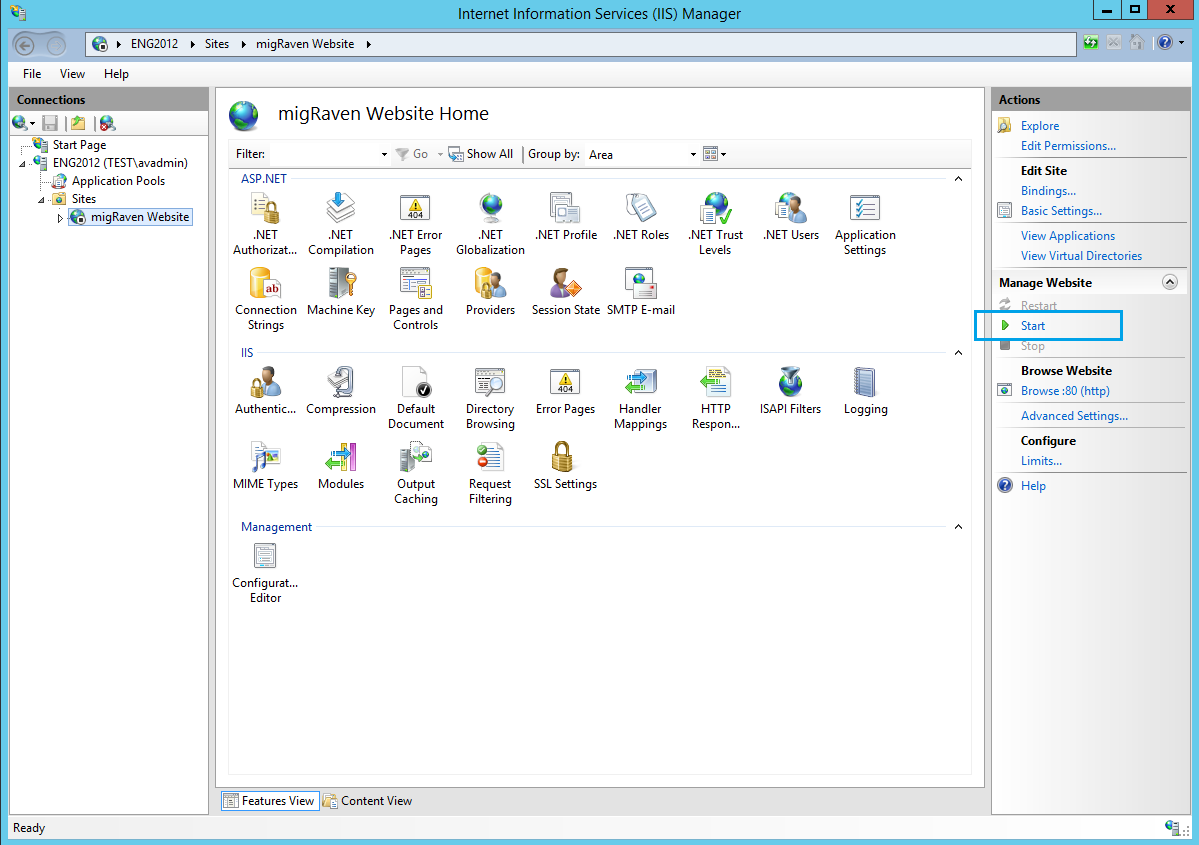Click View Virtual Directories link
This screenshot has width=1199, height=845.
tap(1081, 256)
